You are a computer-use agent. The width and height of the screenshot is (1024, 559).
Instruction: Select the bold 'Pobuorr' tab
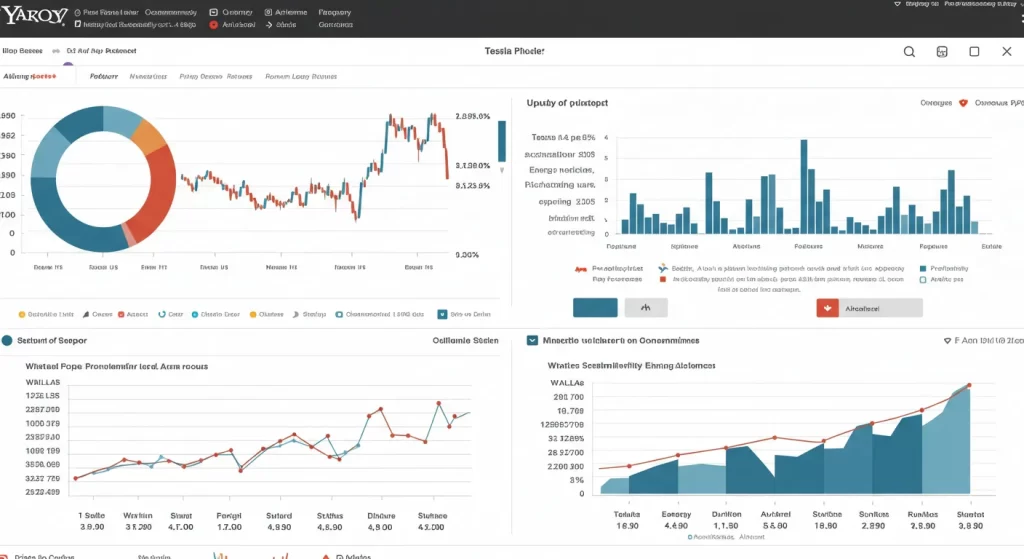tap(103, 76)
